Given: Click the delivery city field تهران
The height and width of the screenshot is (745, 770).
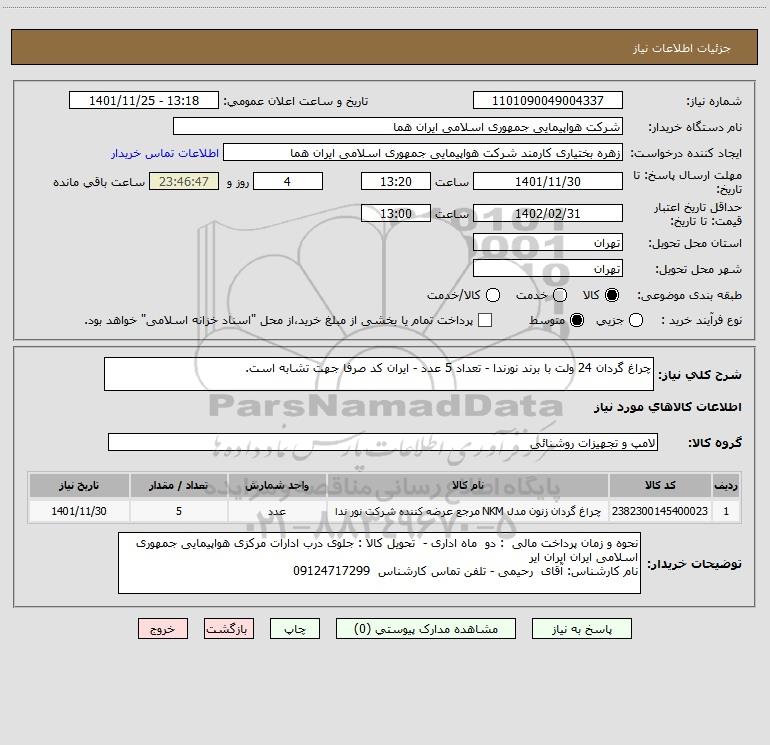Looking at the screenshot, I should click(x=548, y=268).
